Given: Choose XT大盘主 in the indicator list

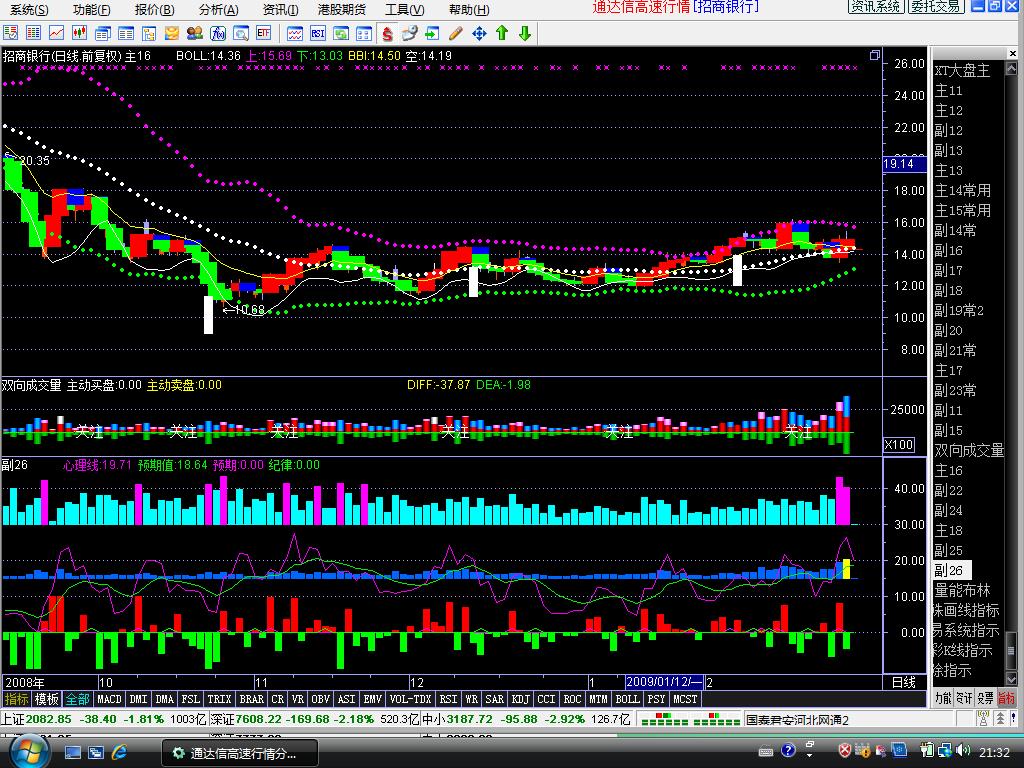Looking at the screenshot, I should point(962,71).
